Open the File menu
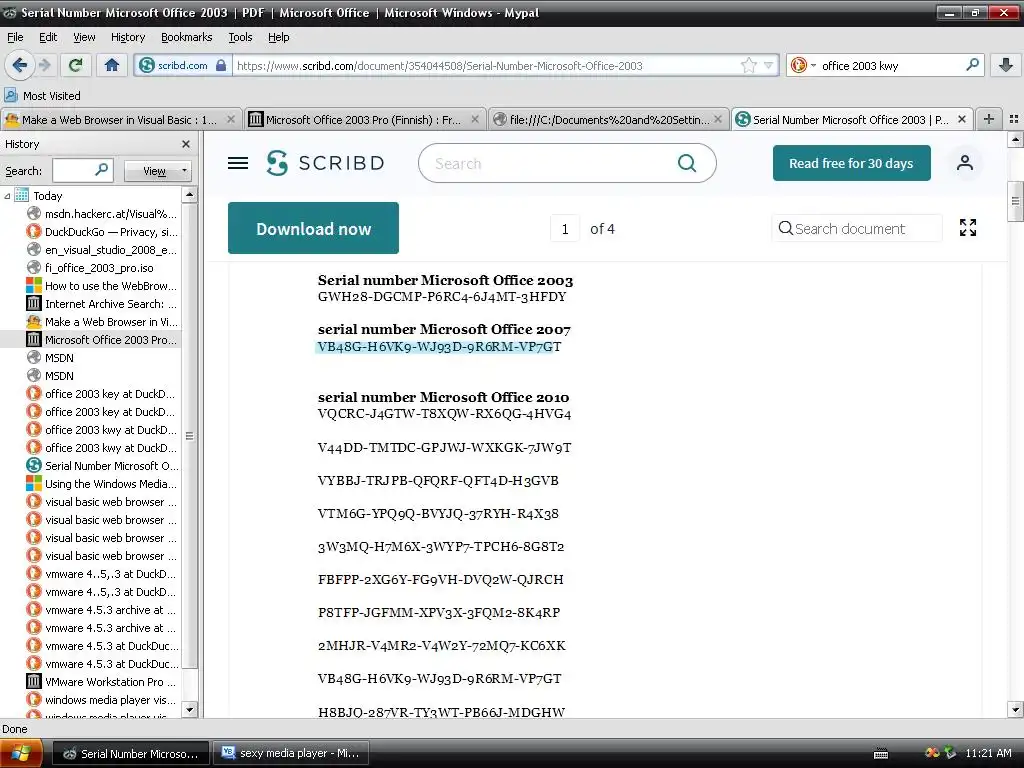Screen dimensions: 1024x768 (x=15, y=37)
